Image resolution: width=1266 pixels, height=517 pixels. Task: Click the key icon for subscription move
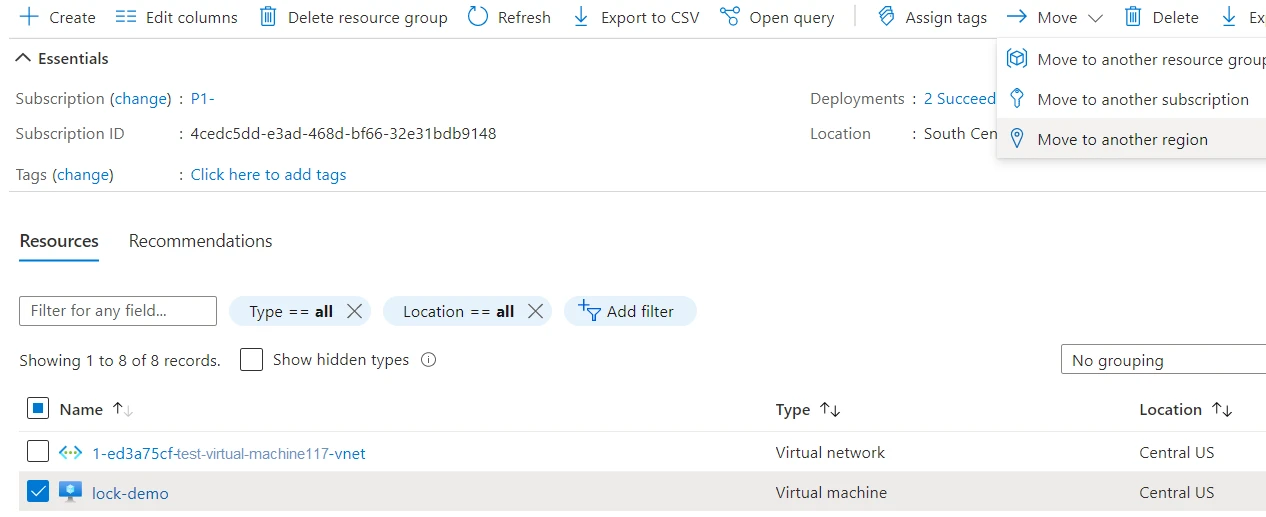point(1017,98)
